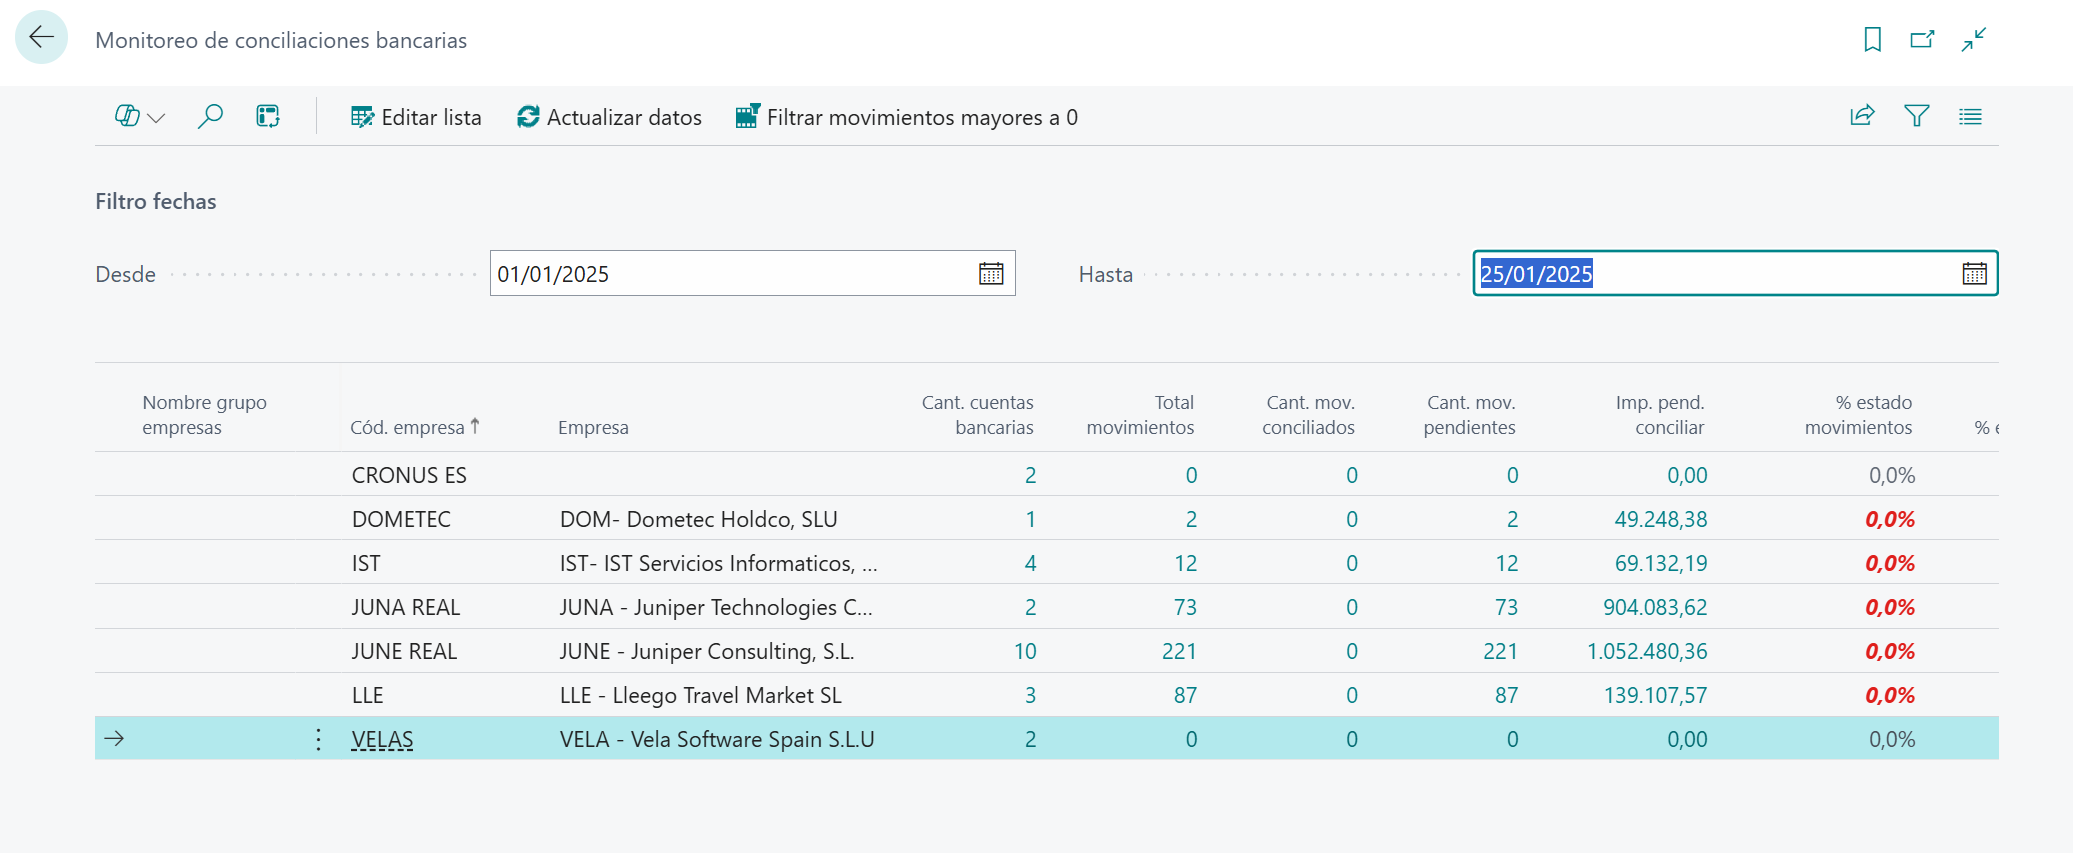
Task: Click Editar lista
Action: (416, 117)
